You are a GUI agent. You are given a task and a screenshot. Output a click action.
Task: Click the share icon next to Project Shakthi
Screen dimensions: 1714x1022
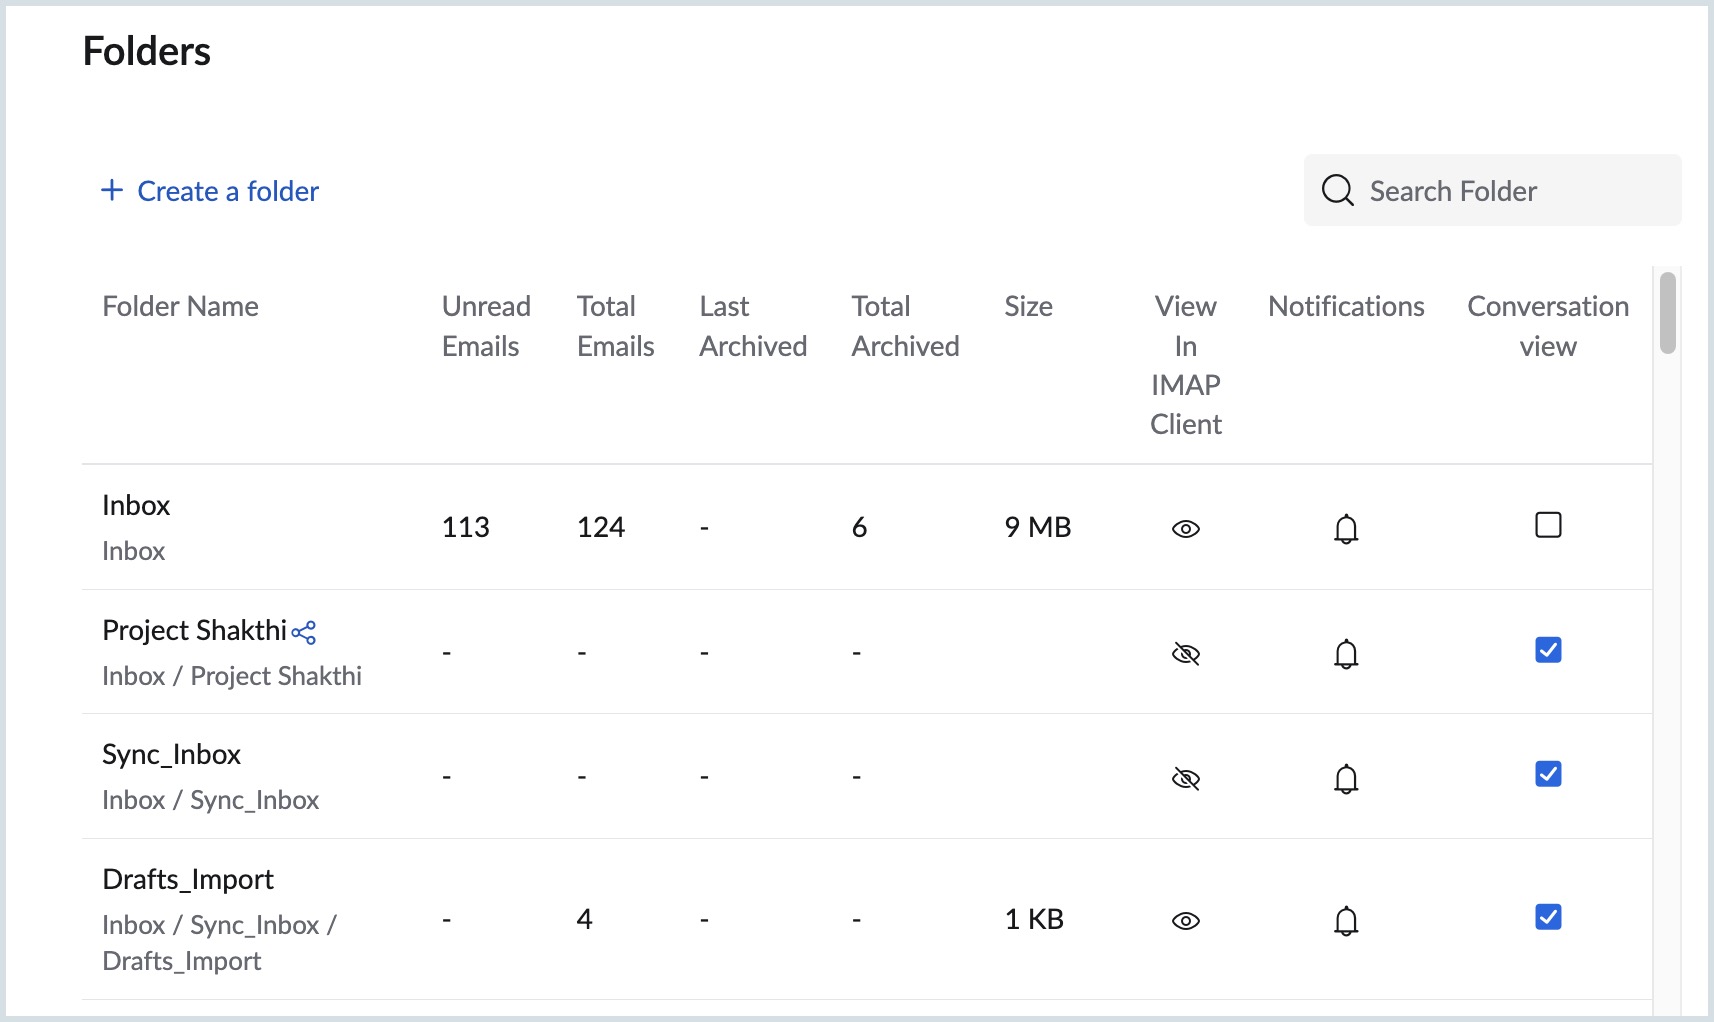[x=304, y=632]
